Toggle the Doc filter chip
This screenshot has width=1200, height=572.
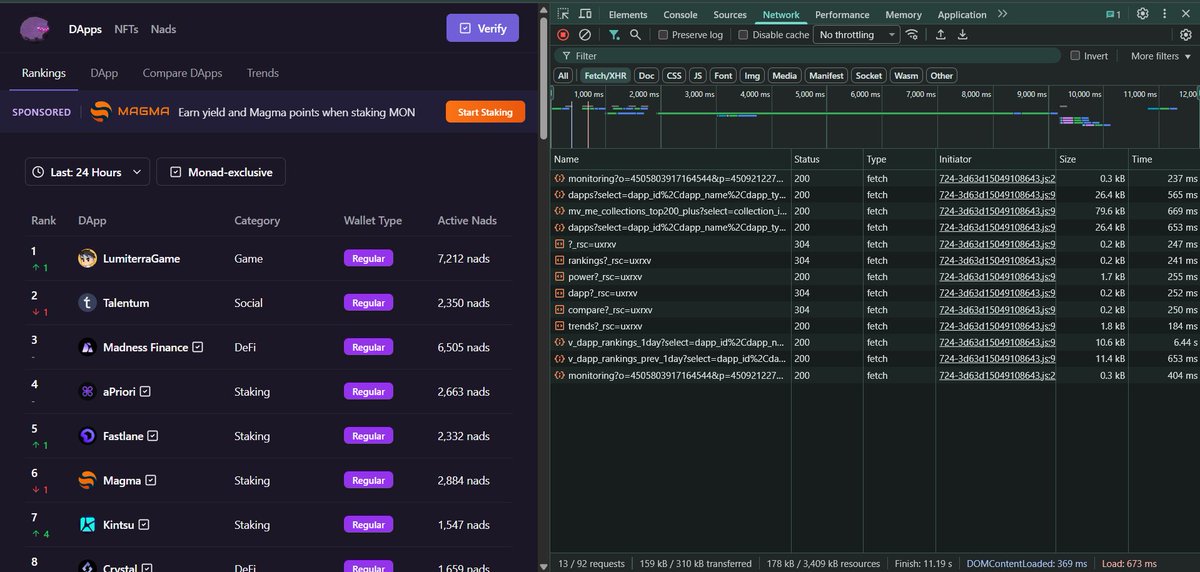click(646, 75)
